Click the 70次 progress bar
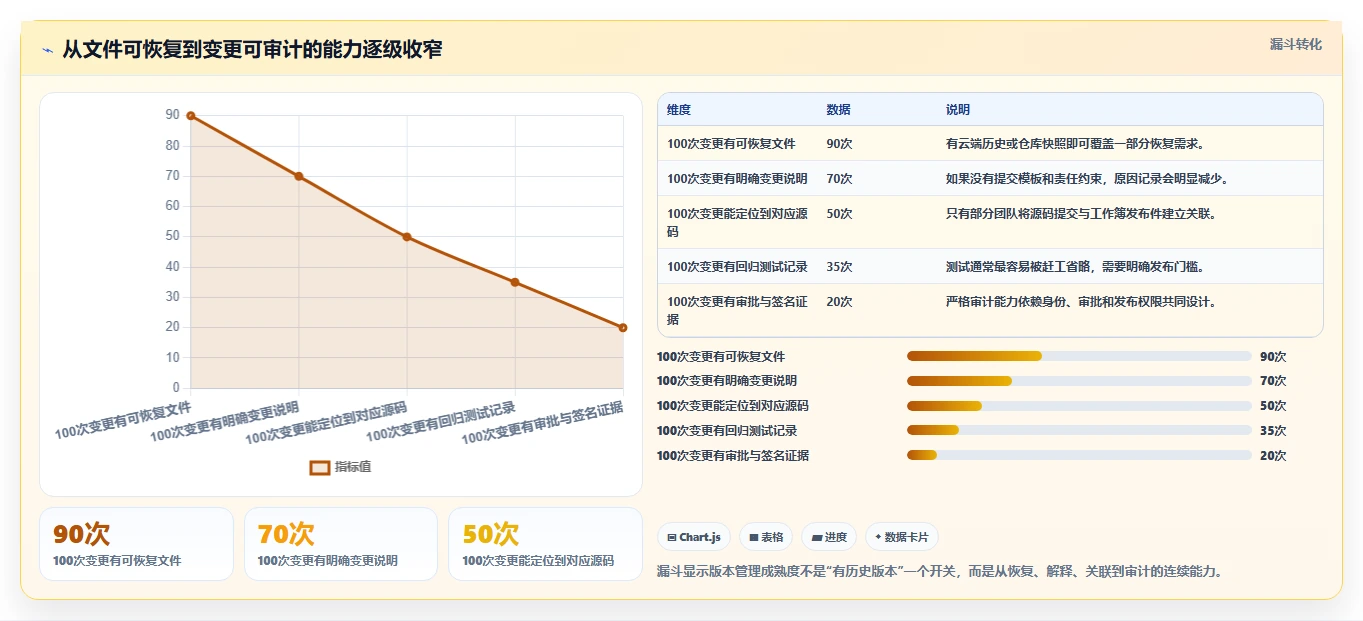The width and height of the screenshot is (1363, 621). point(1079,381)
